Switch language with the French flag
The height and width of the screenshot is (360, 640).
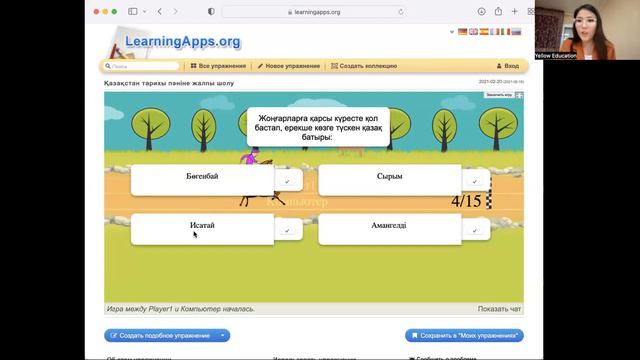(495, 32)
